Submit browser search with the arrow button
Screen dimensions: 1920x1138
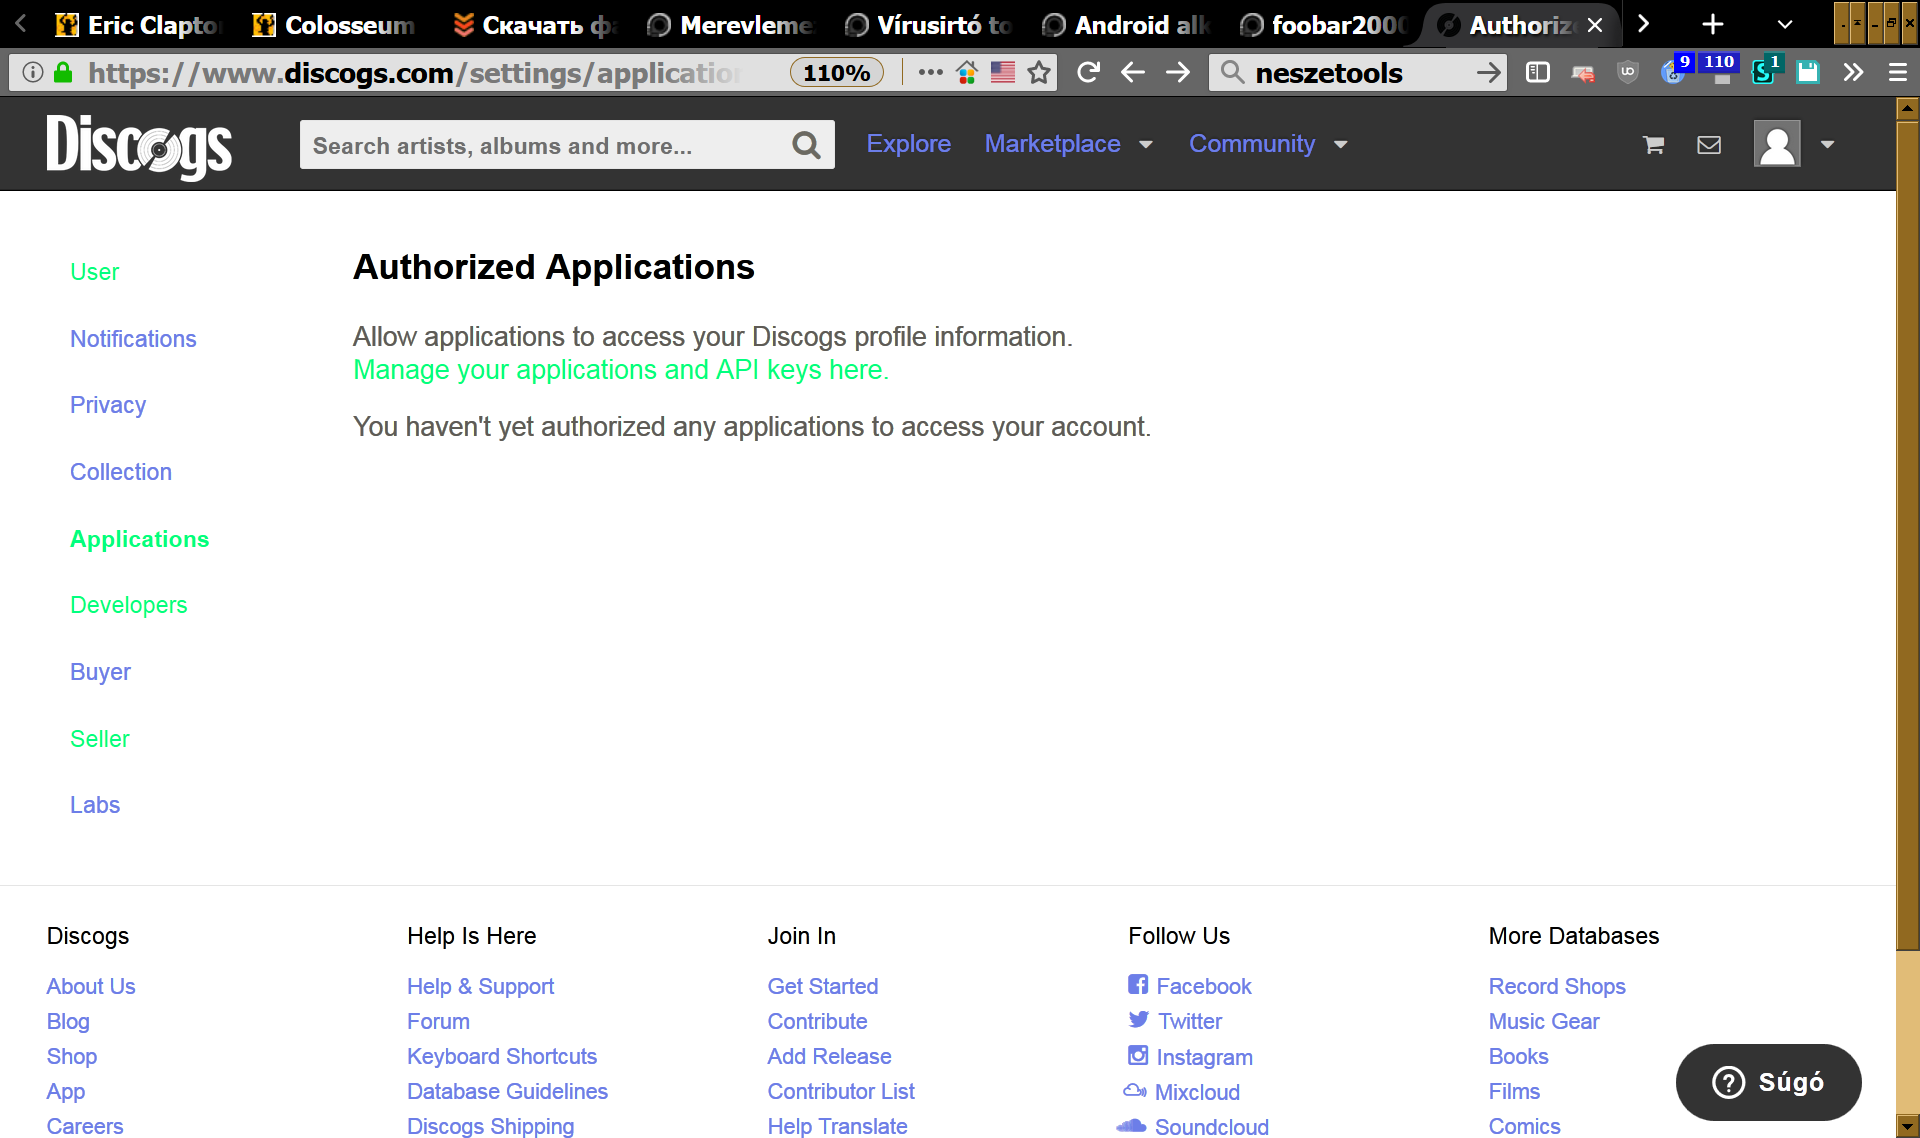pos(1488,73)
